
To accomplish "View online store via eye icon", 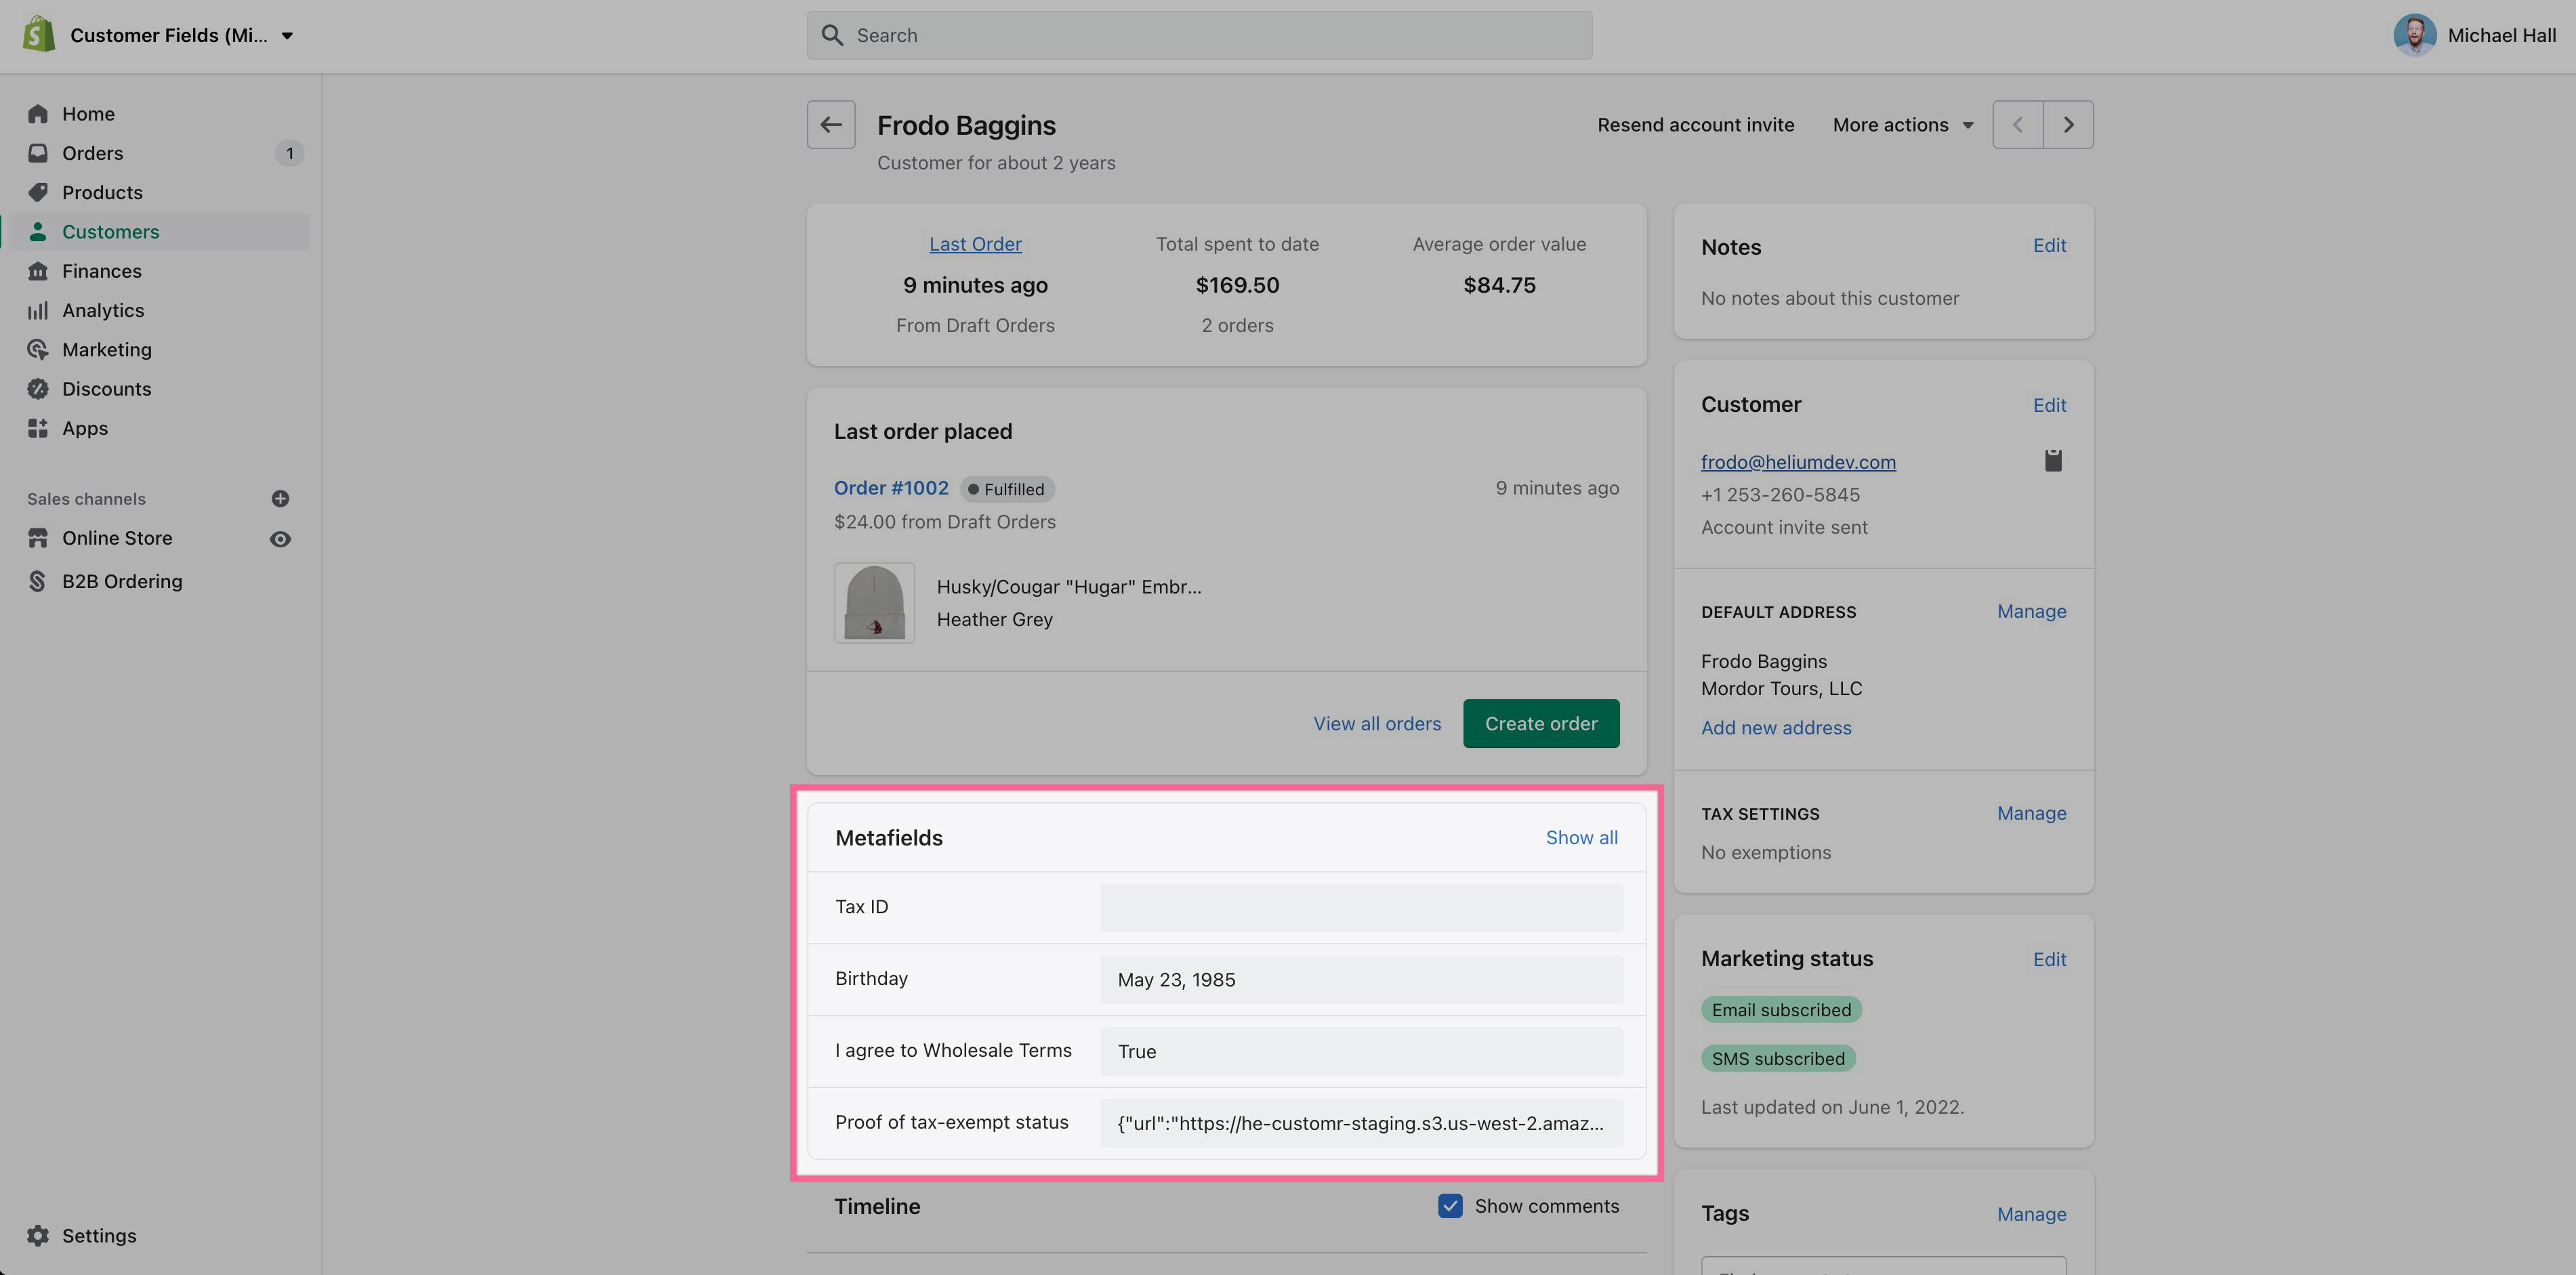I will tap(280, 539).
